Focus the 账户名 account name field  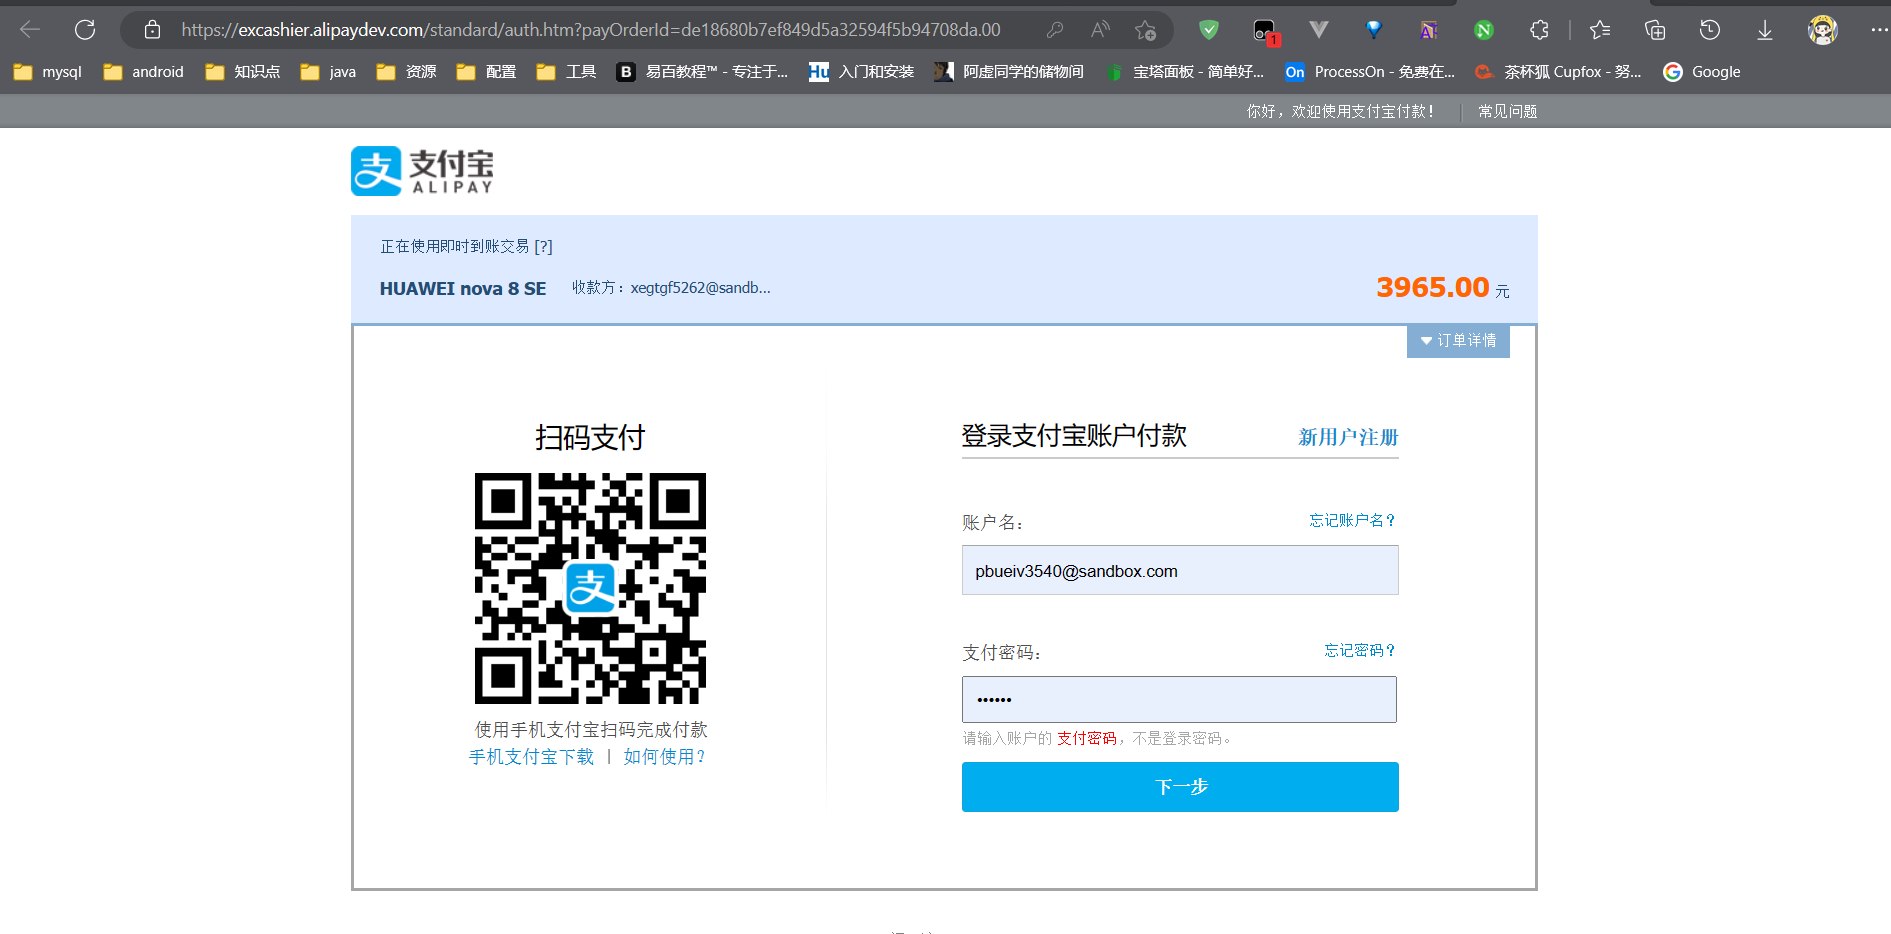coord(1180,570)
